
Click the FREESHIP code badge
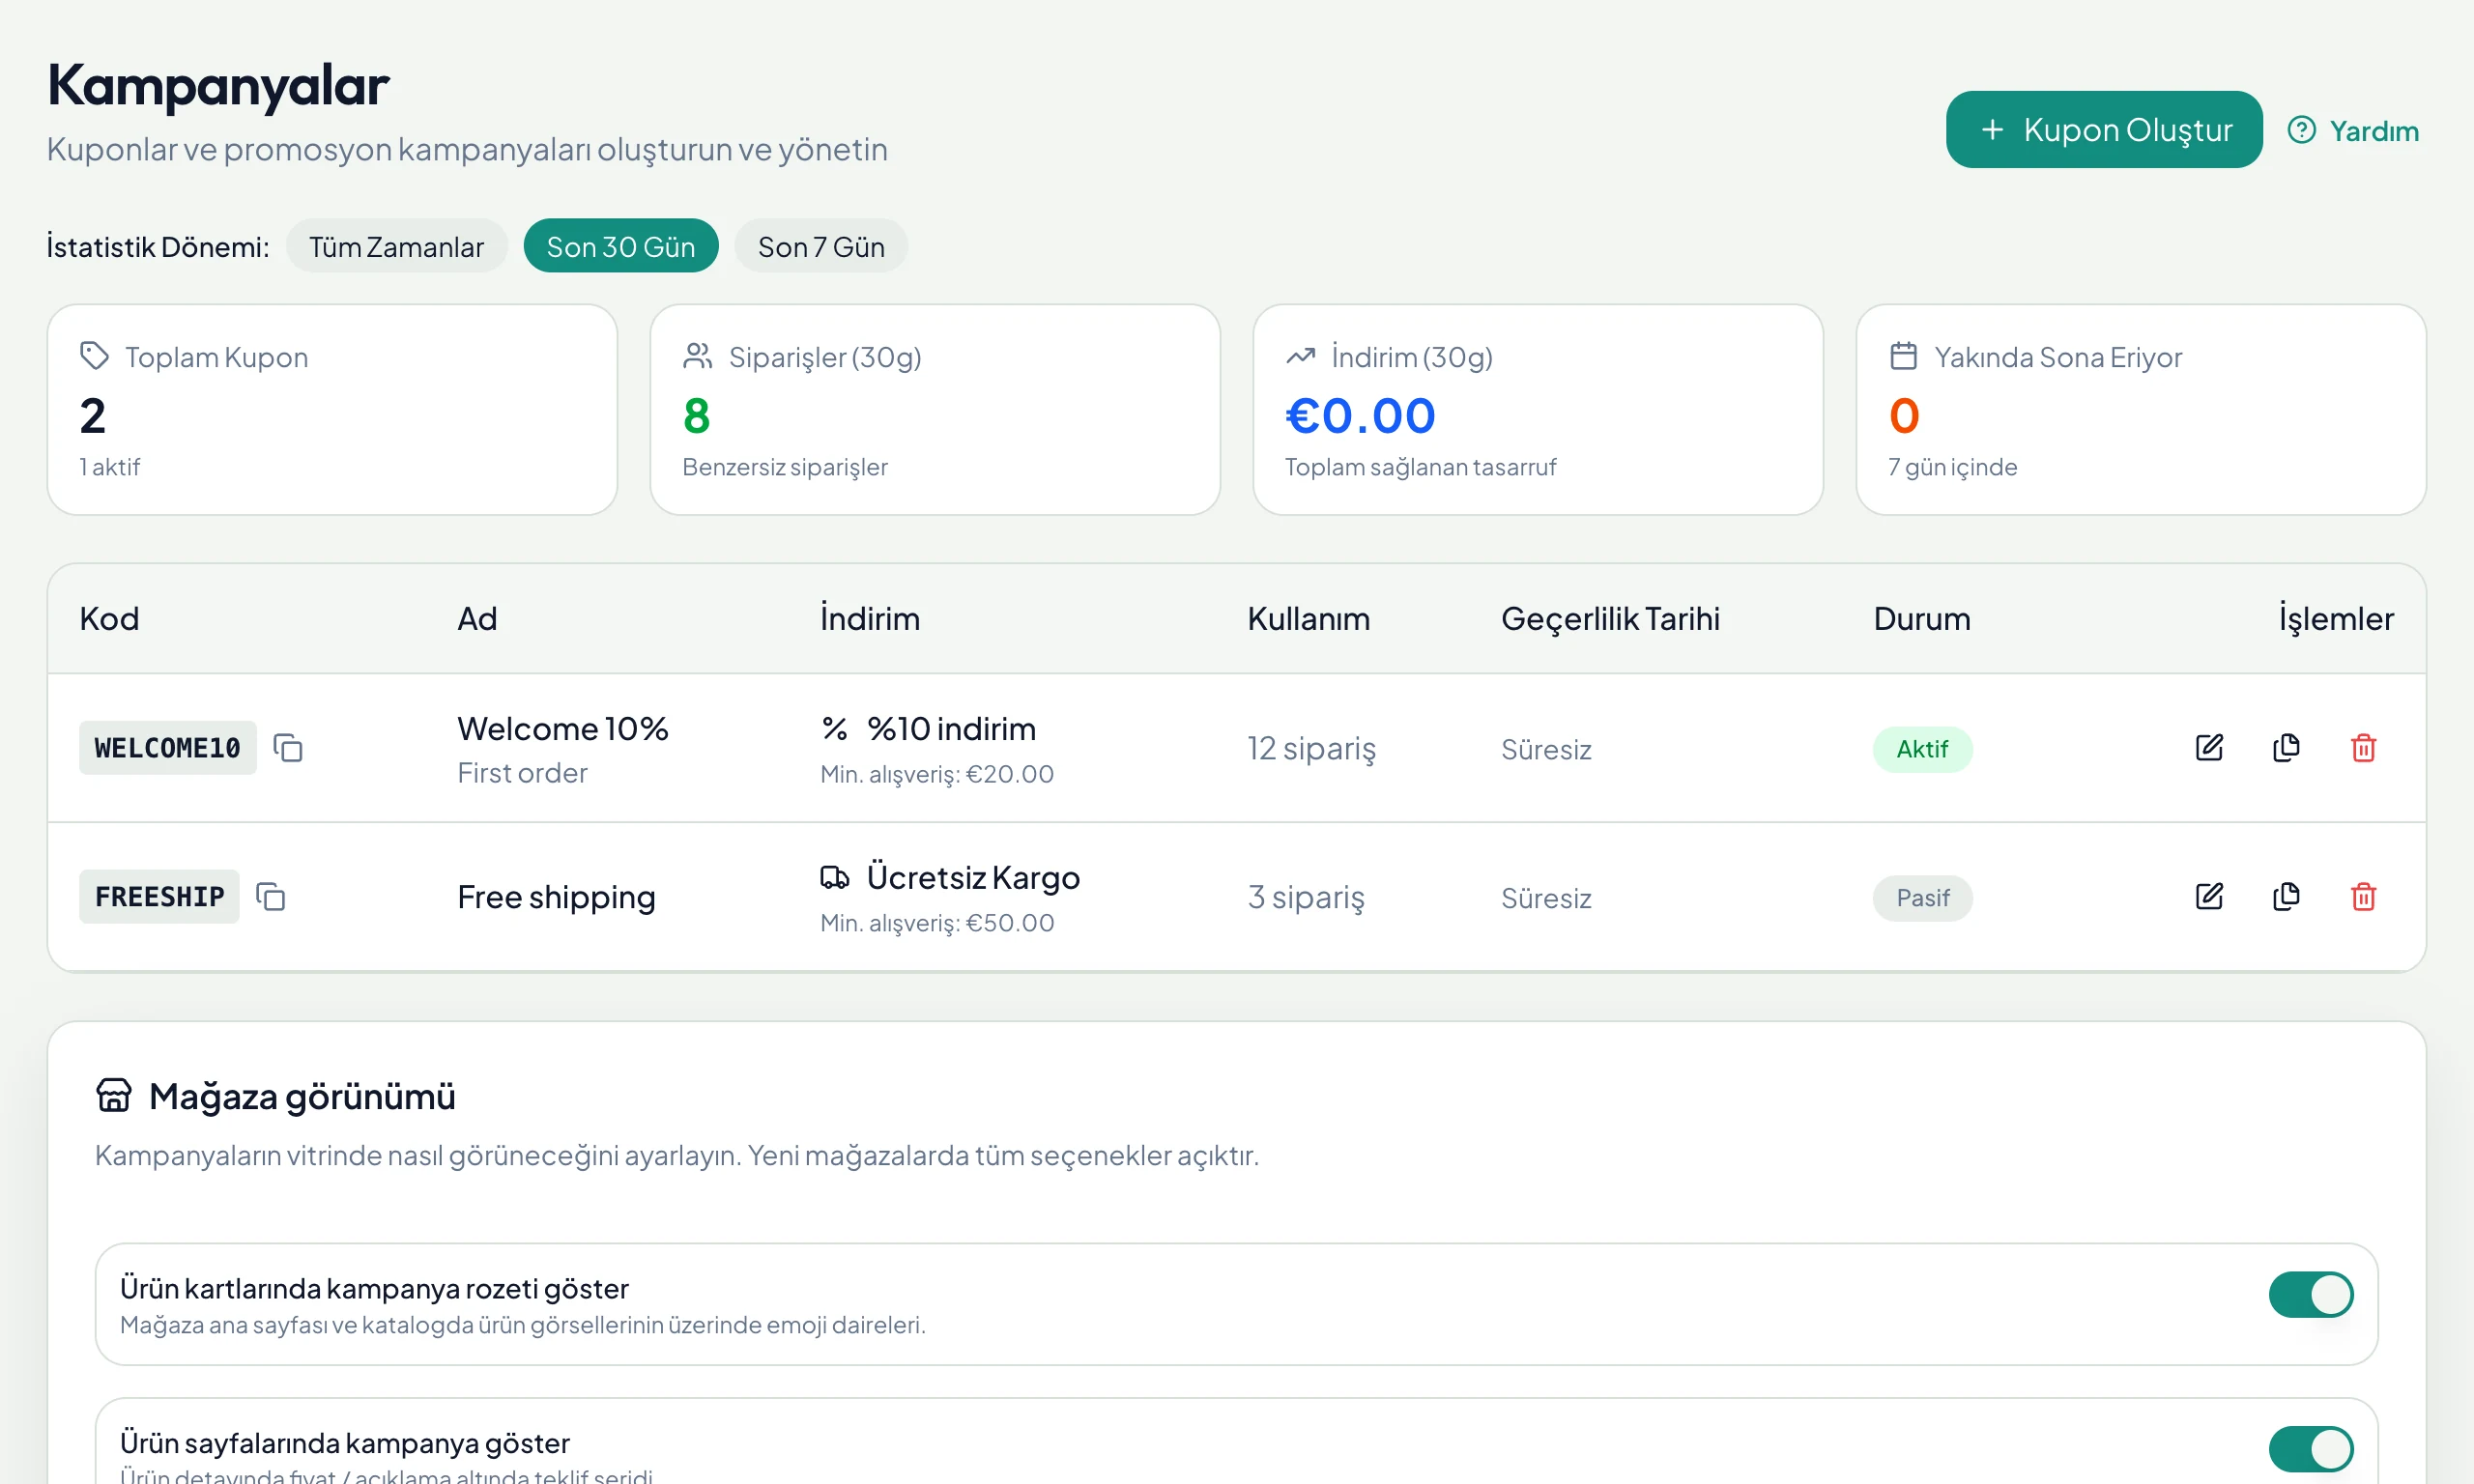pos(159,897)
